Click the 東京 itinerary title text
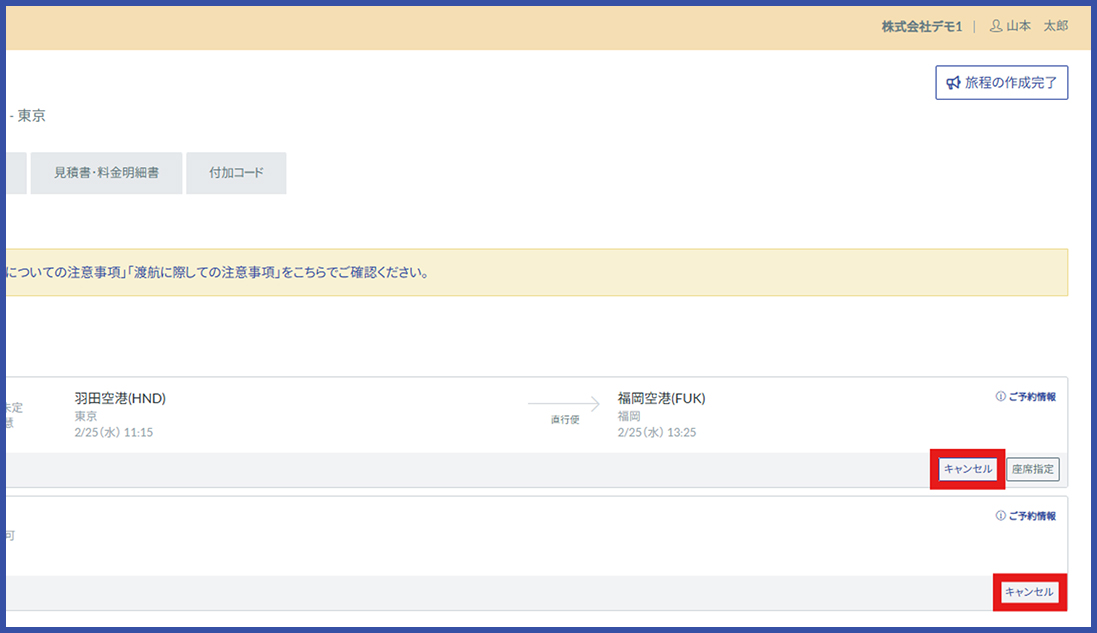Viewport: 1097px width, 633px height. [31, 116]
